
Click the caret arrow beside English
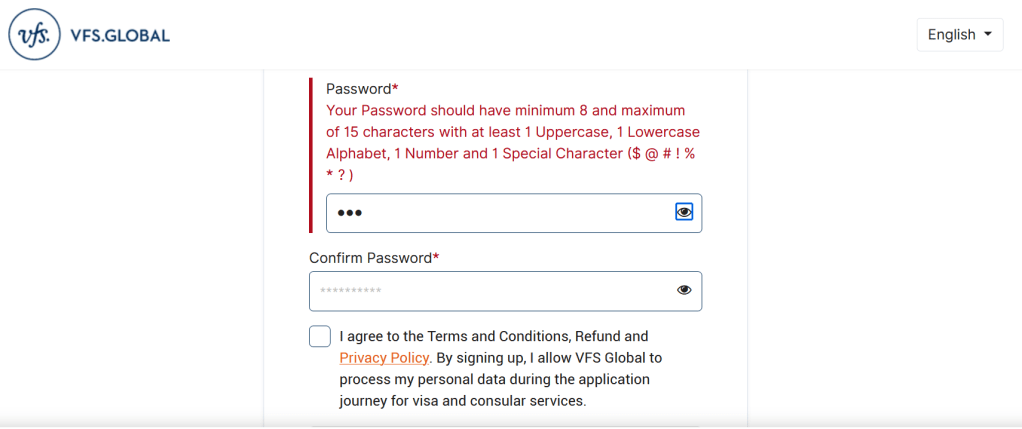(988, 34)
